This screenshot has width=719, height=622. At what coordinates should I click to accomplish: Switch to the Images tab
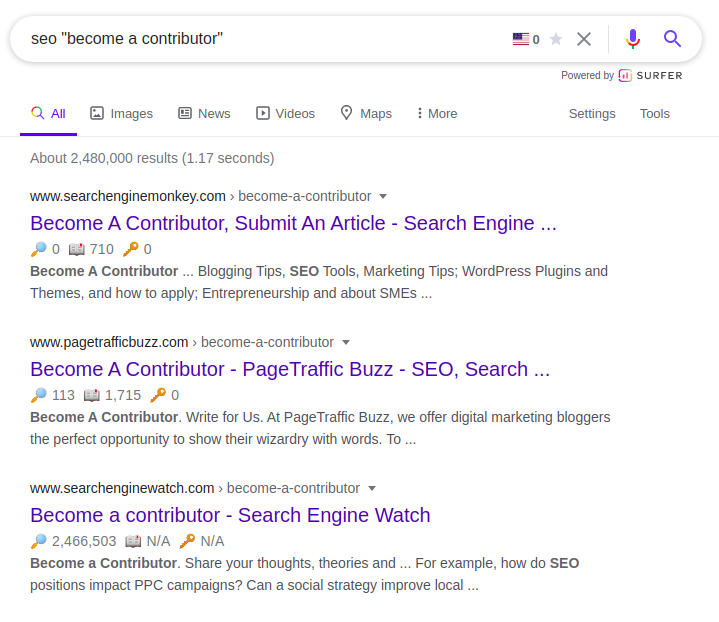click(x=122, y=113)
